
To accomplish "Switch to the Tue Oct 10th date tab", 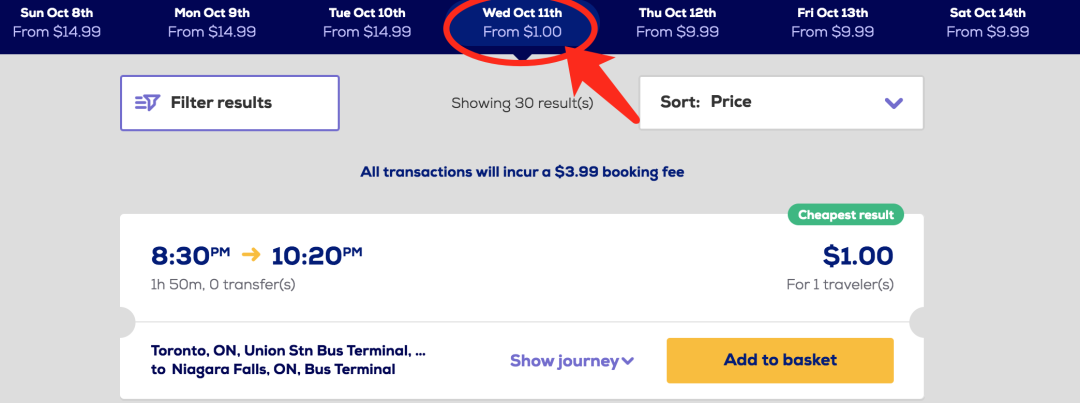I will (367, 22).
